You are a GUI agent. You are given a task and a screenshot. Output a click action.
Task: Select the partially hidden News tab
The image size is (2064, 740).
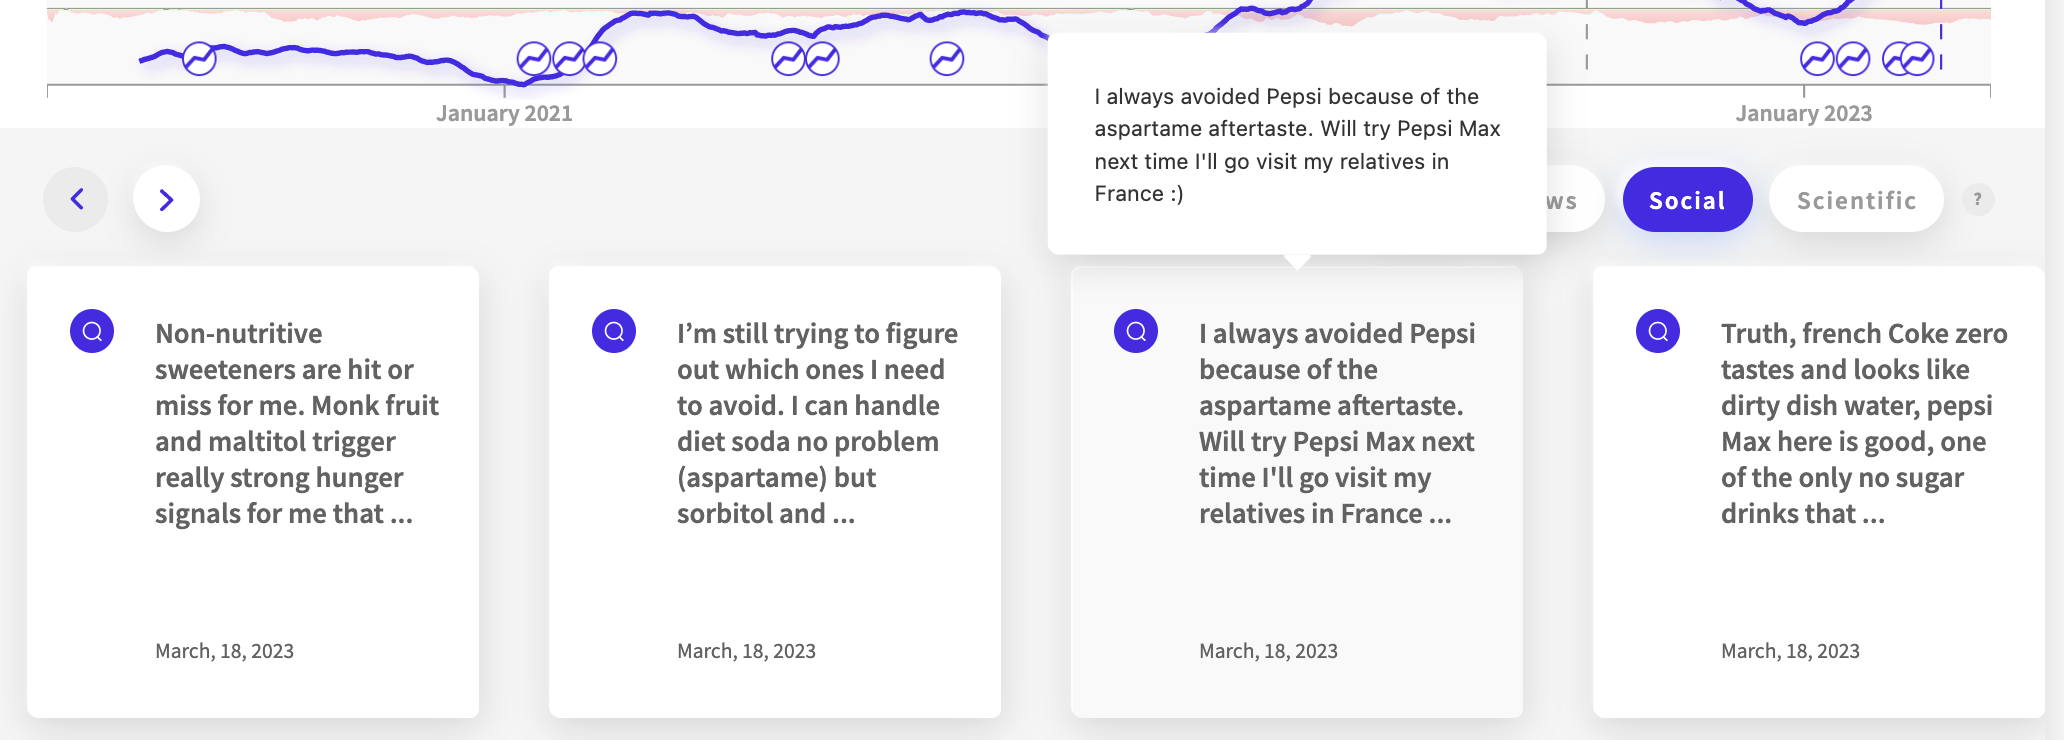[1575, 200]
